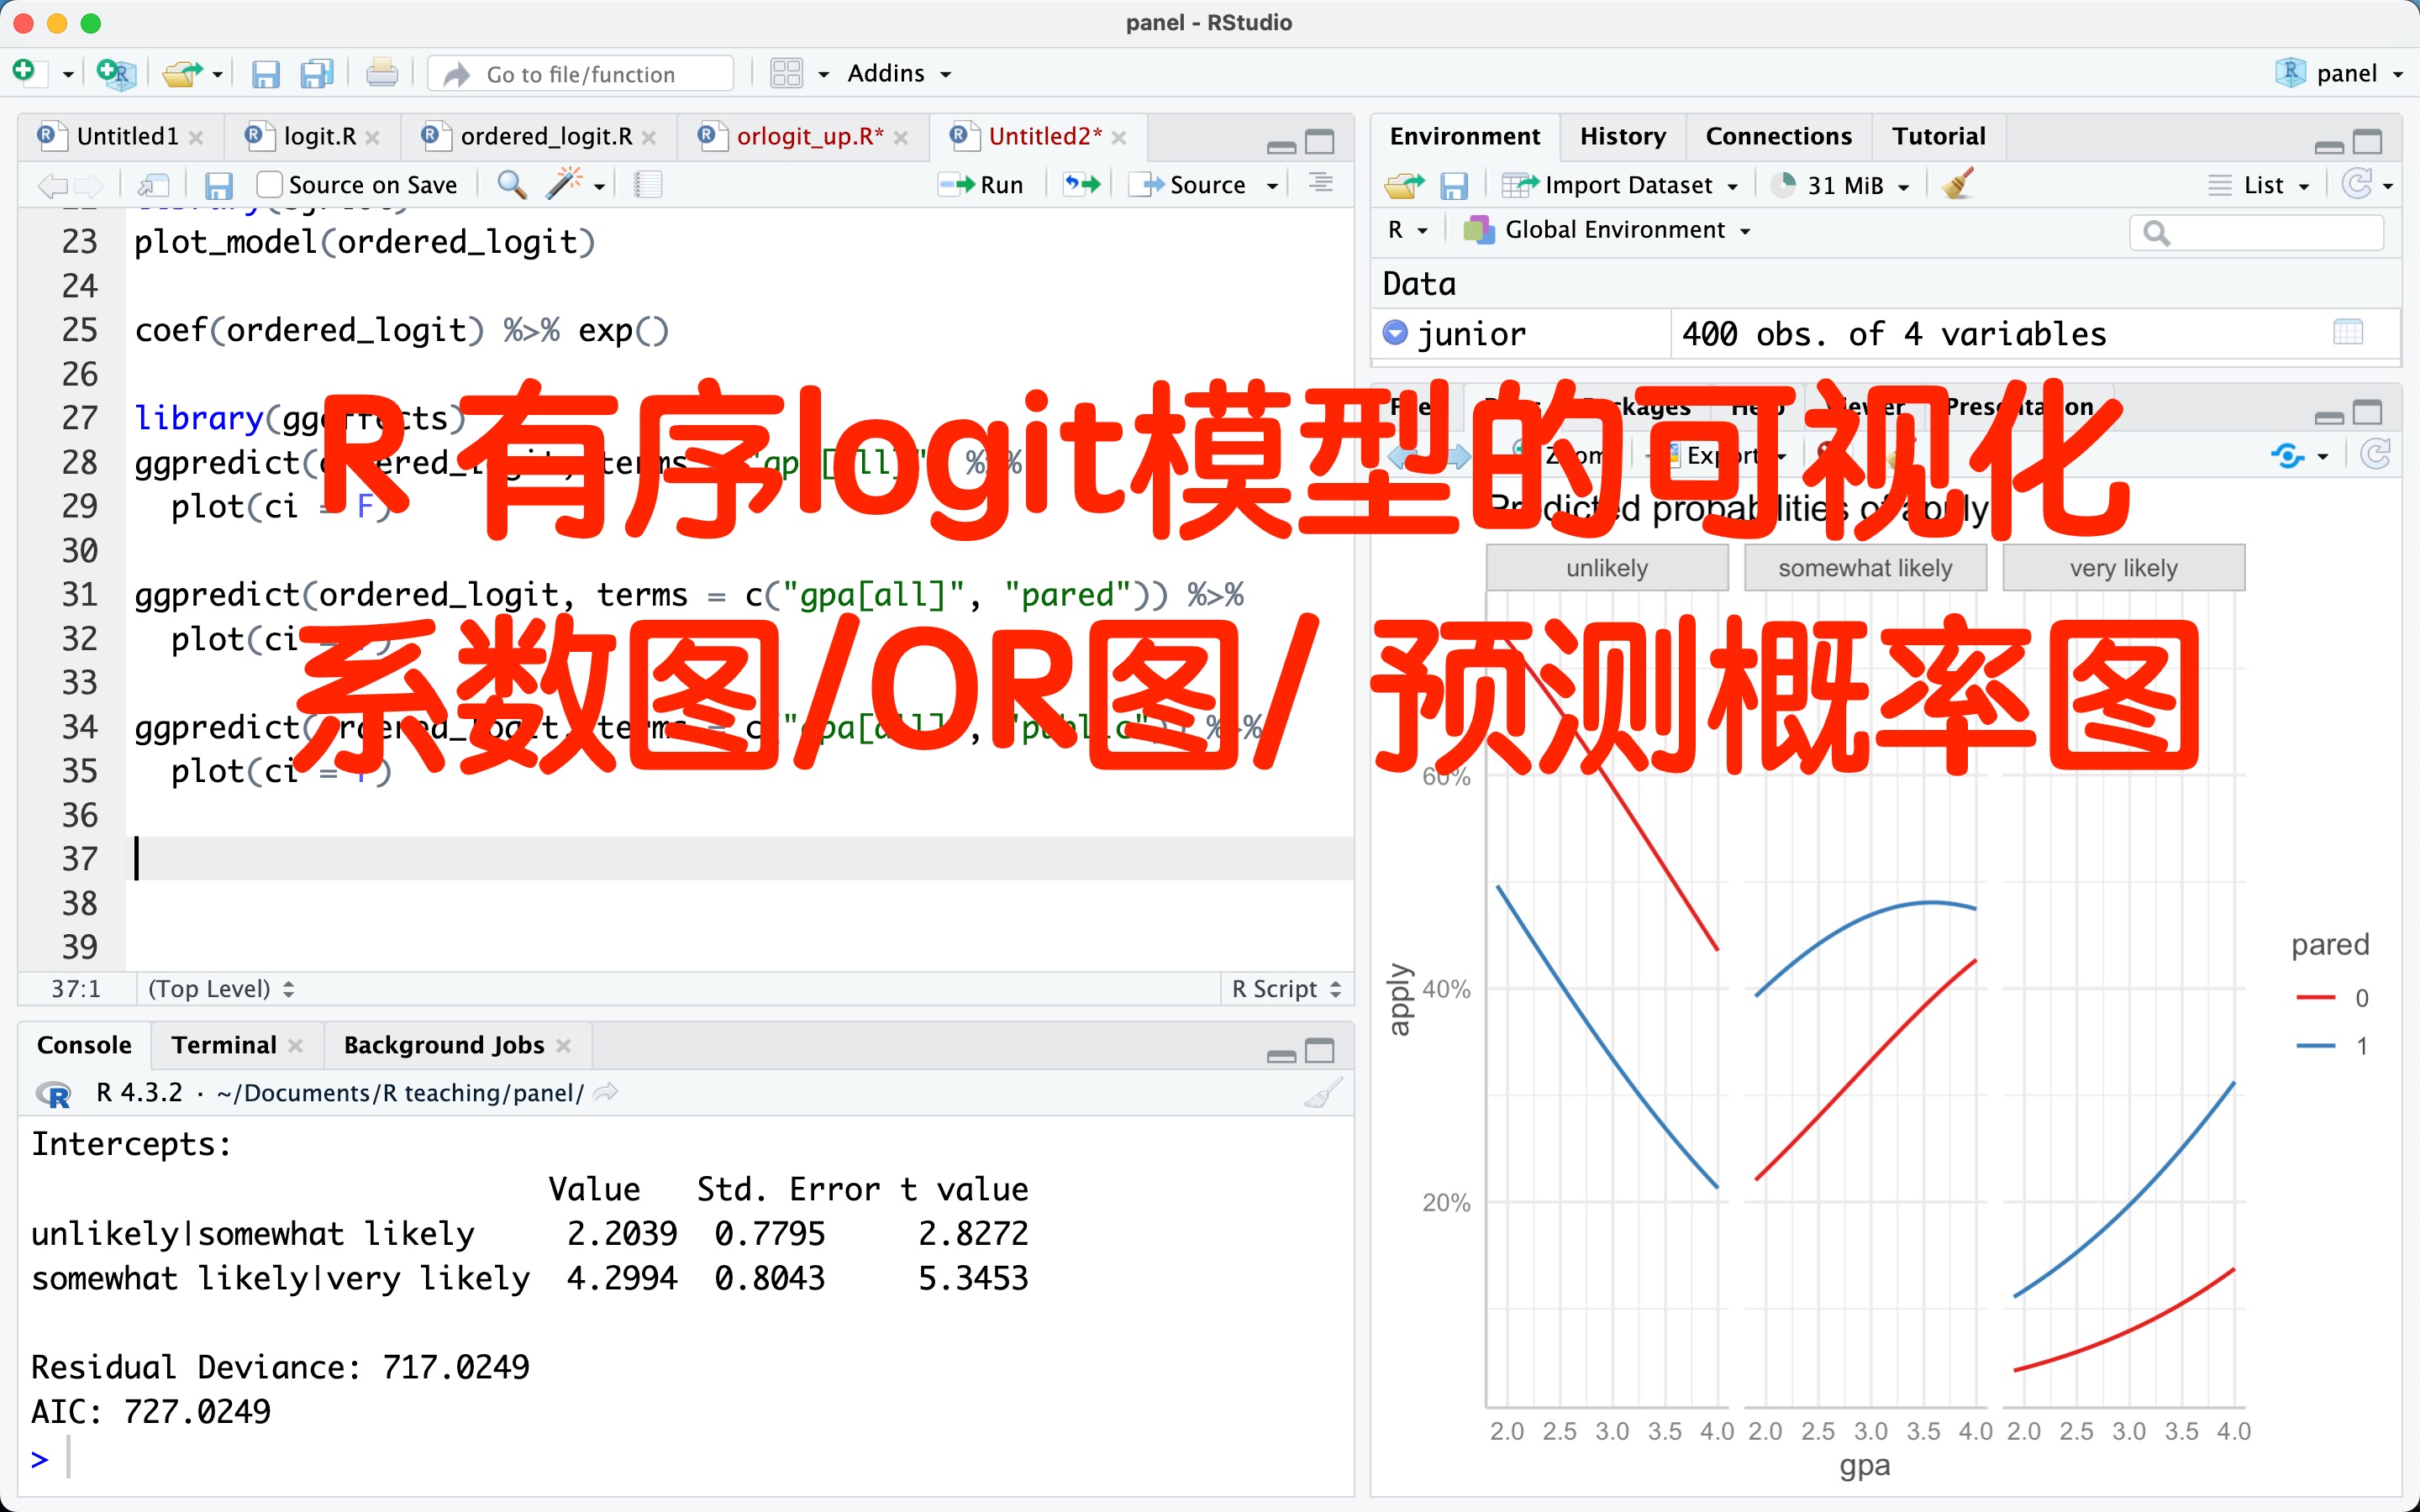View the junior data table icon

(2347, 332)
